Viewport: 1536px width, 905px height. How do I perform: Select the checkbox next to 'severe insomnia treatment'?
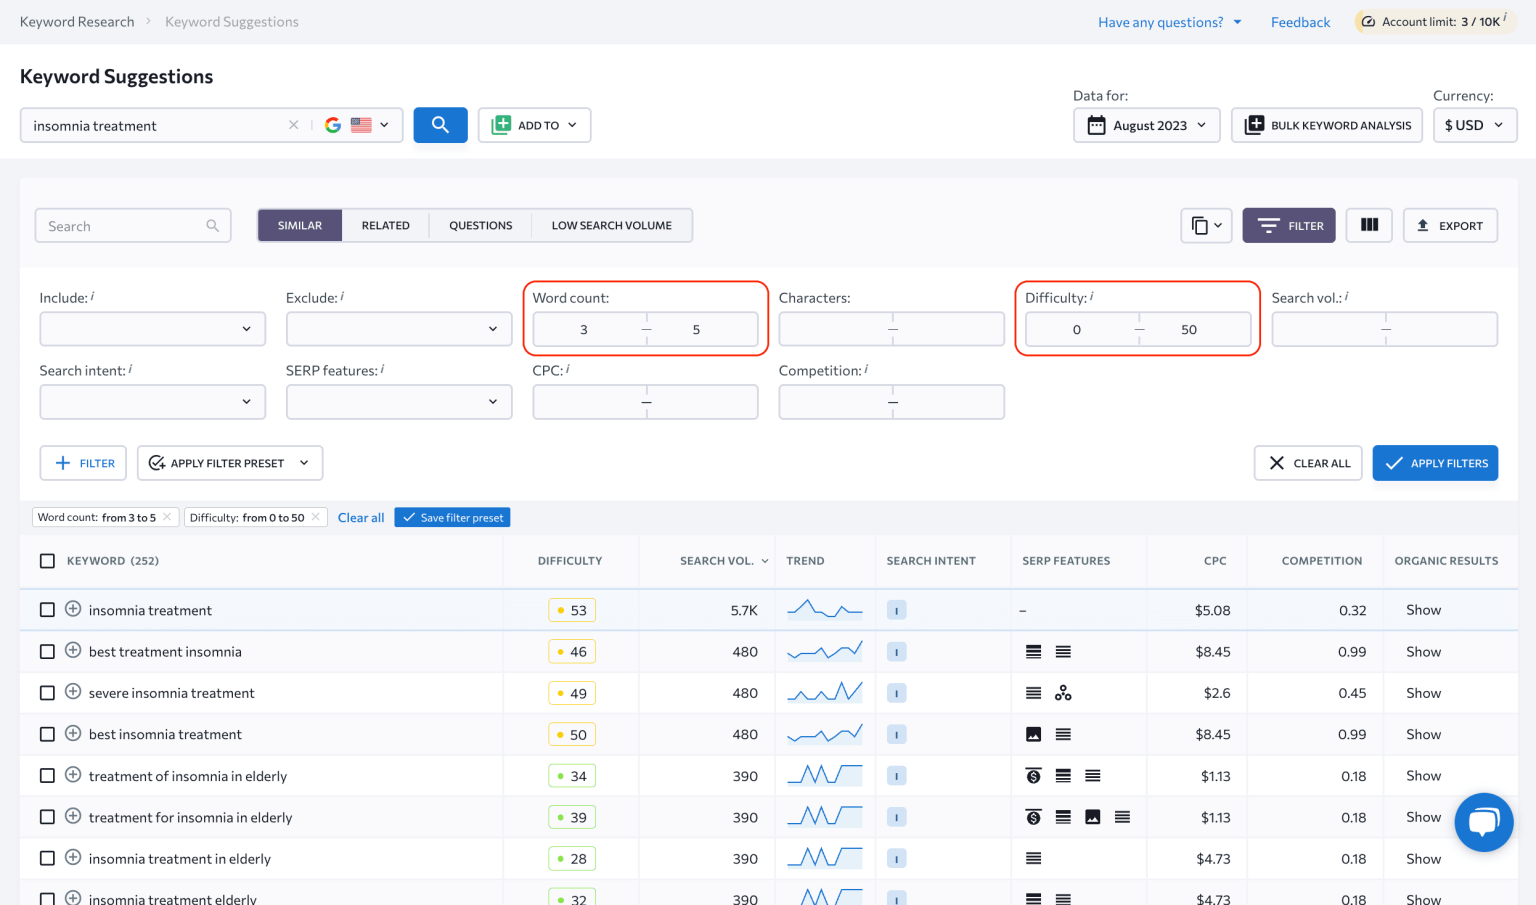click(x=47, y=693)
